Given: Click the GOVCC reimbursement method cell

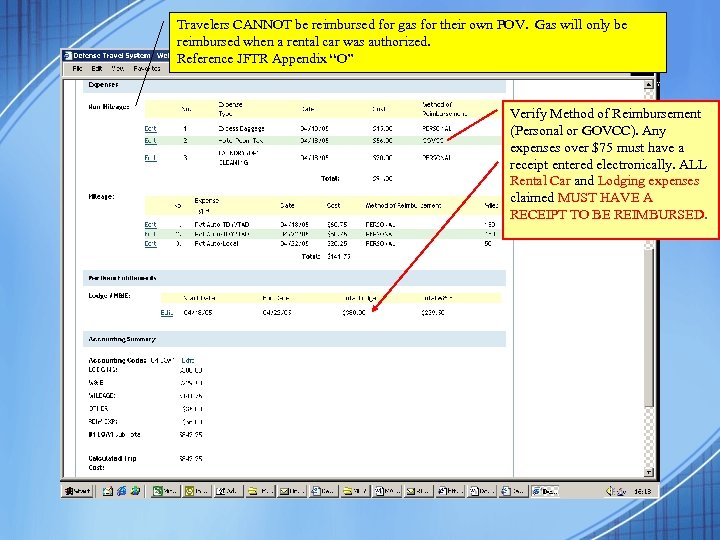Looking at the screenshot, I should [x=433, y=141].
